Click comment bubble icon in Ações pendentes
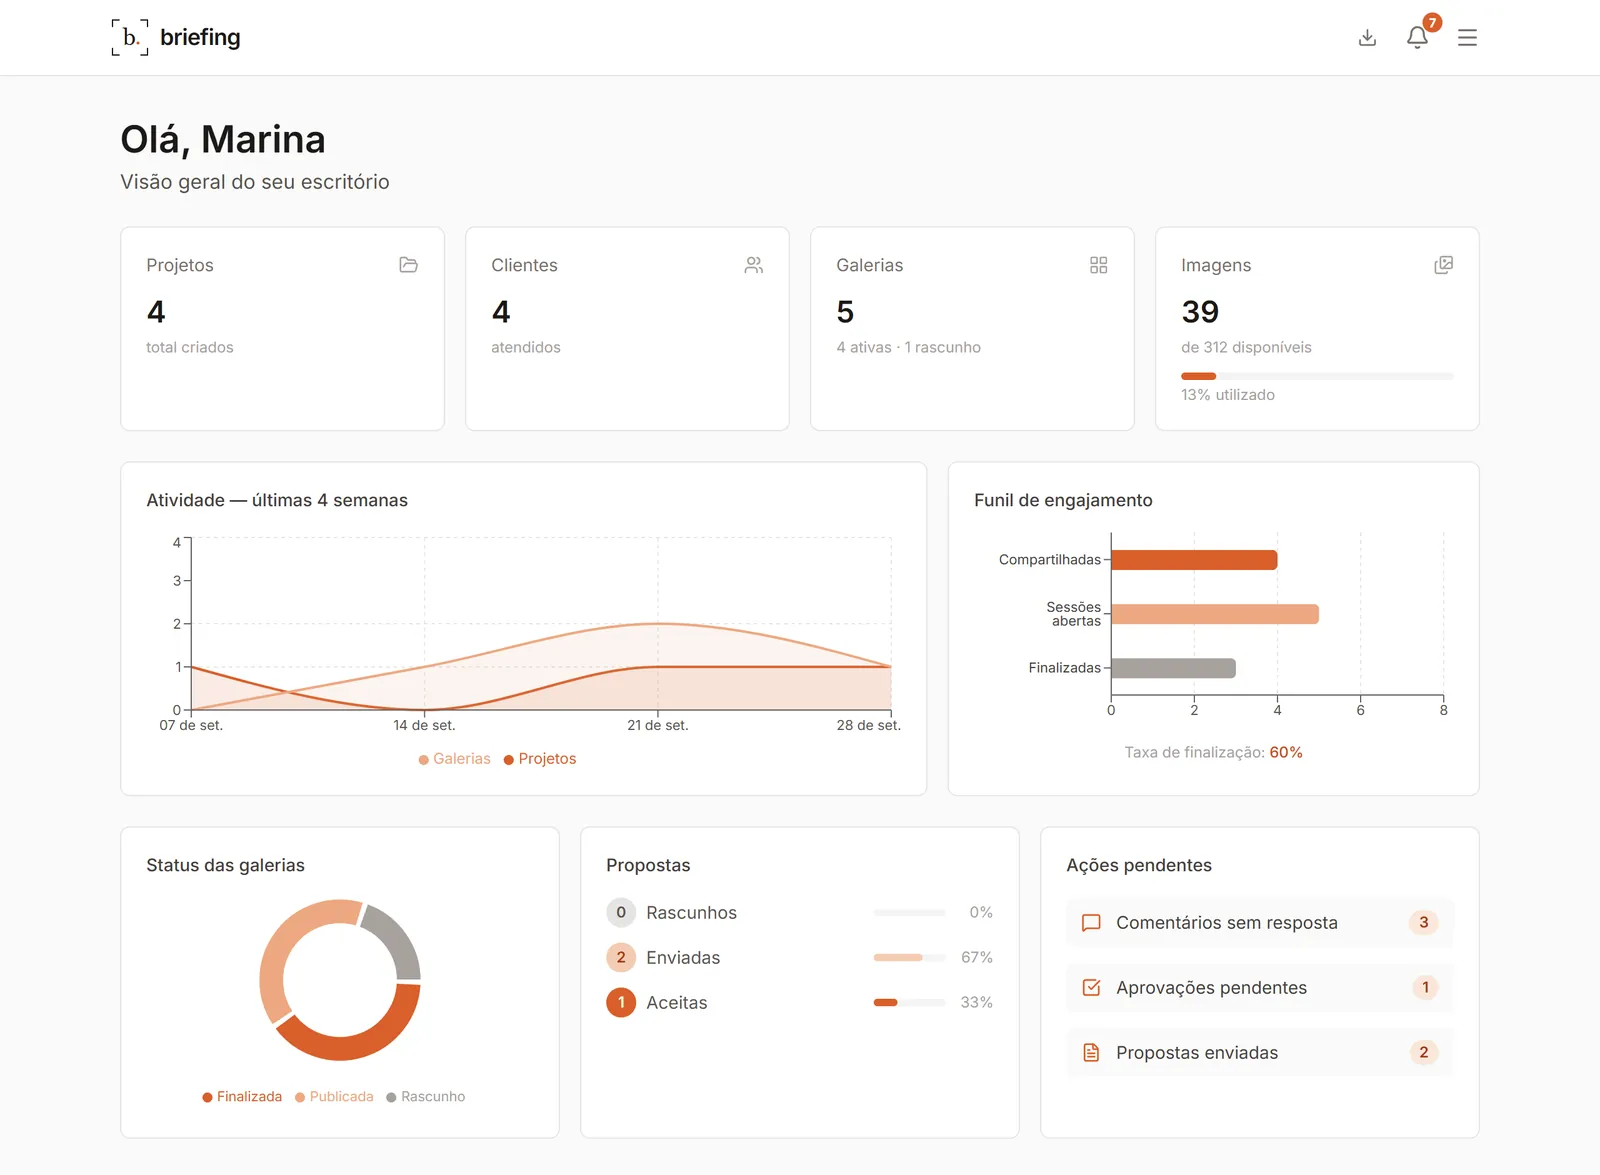This screenshot has height=1175, width=1600. 1091,923
